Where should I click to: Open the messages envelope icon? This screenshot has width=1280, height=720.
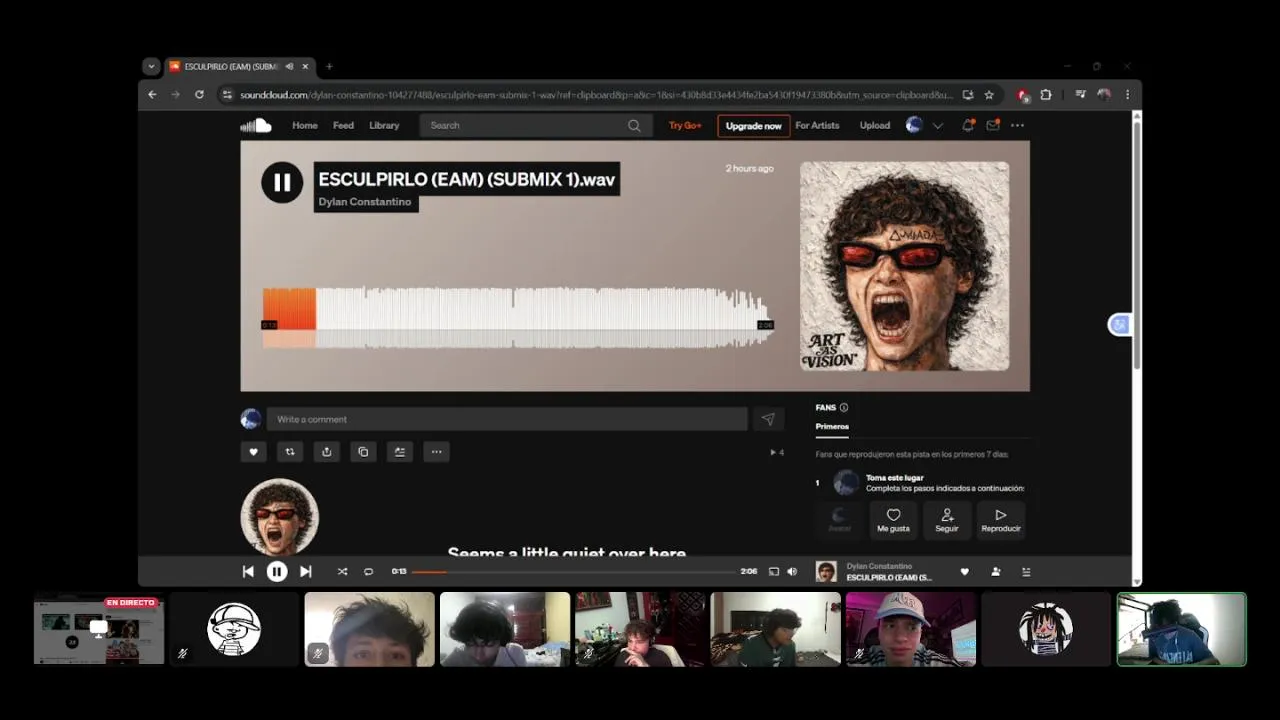pyautogui.click(x=993, y=125)
